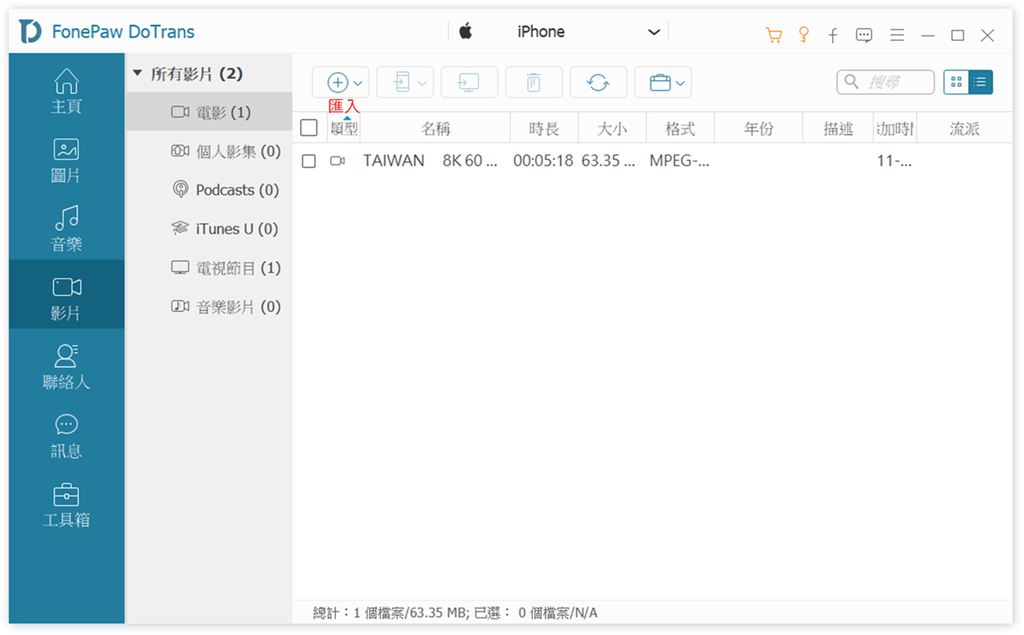Open the 工具箱 toolbox in the sidebar
Screen dimensions: 1024x635
66,505
